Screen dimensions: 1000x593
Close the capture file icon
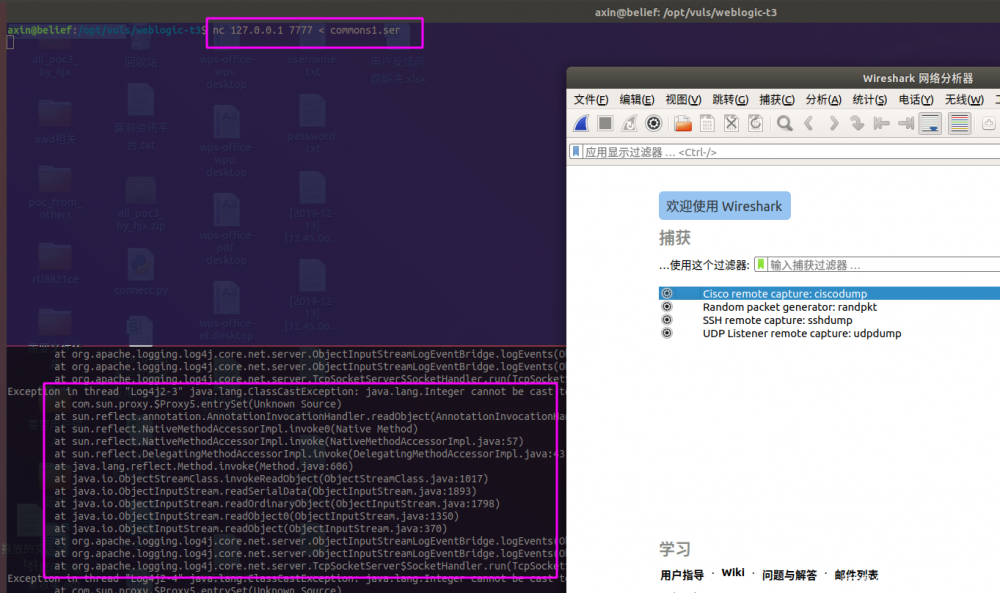pyautogui.click(x=732, y=123)
